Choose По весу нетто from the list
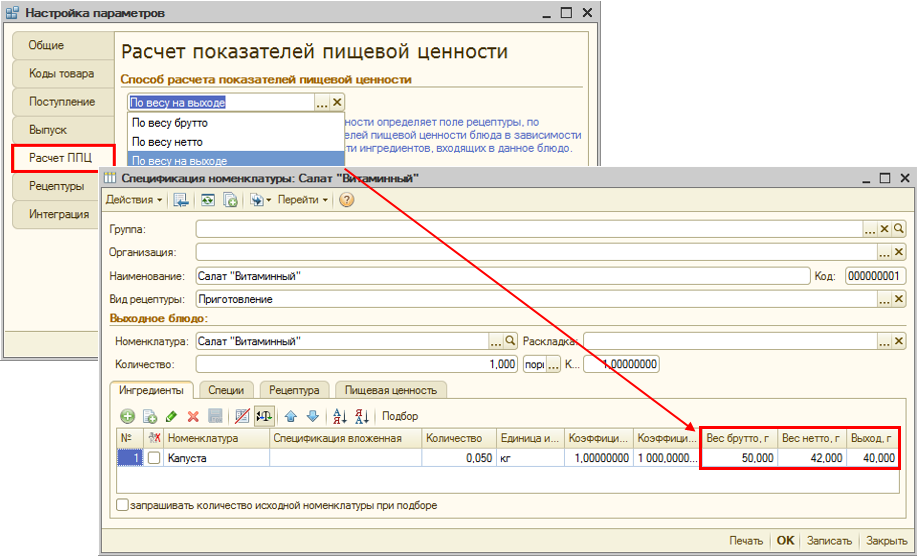 tap(168, 142)
